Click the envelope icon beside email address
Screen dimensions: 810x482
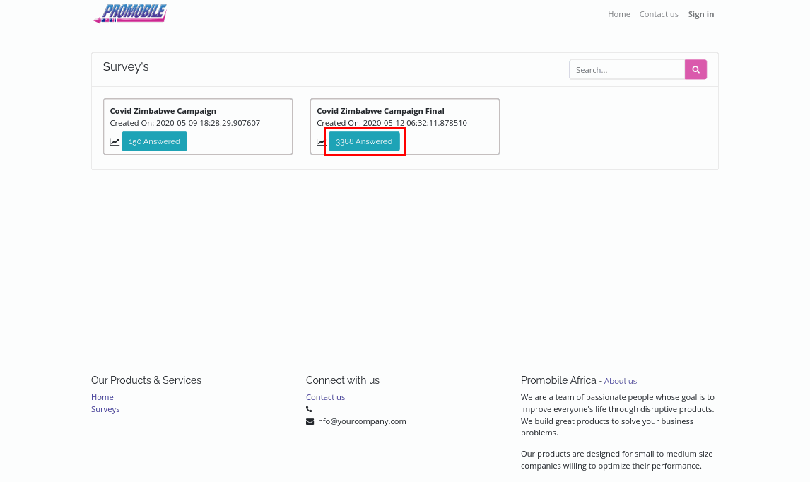click(310, 421)
